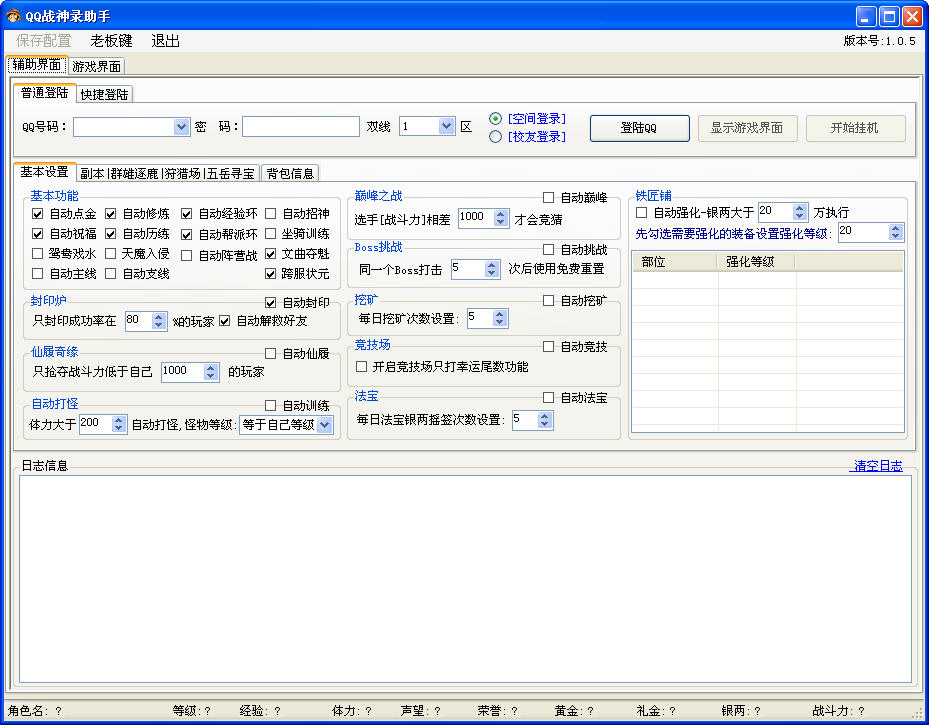Click the 密码 input field
Viewport: 929px width, 725px height.
point(300,127)
